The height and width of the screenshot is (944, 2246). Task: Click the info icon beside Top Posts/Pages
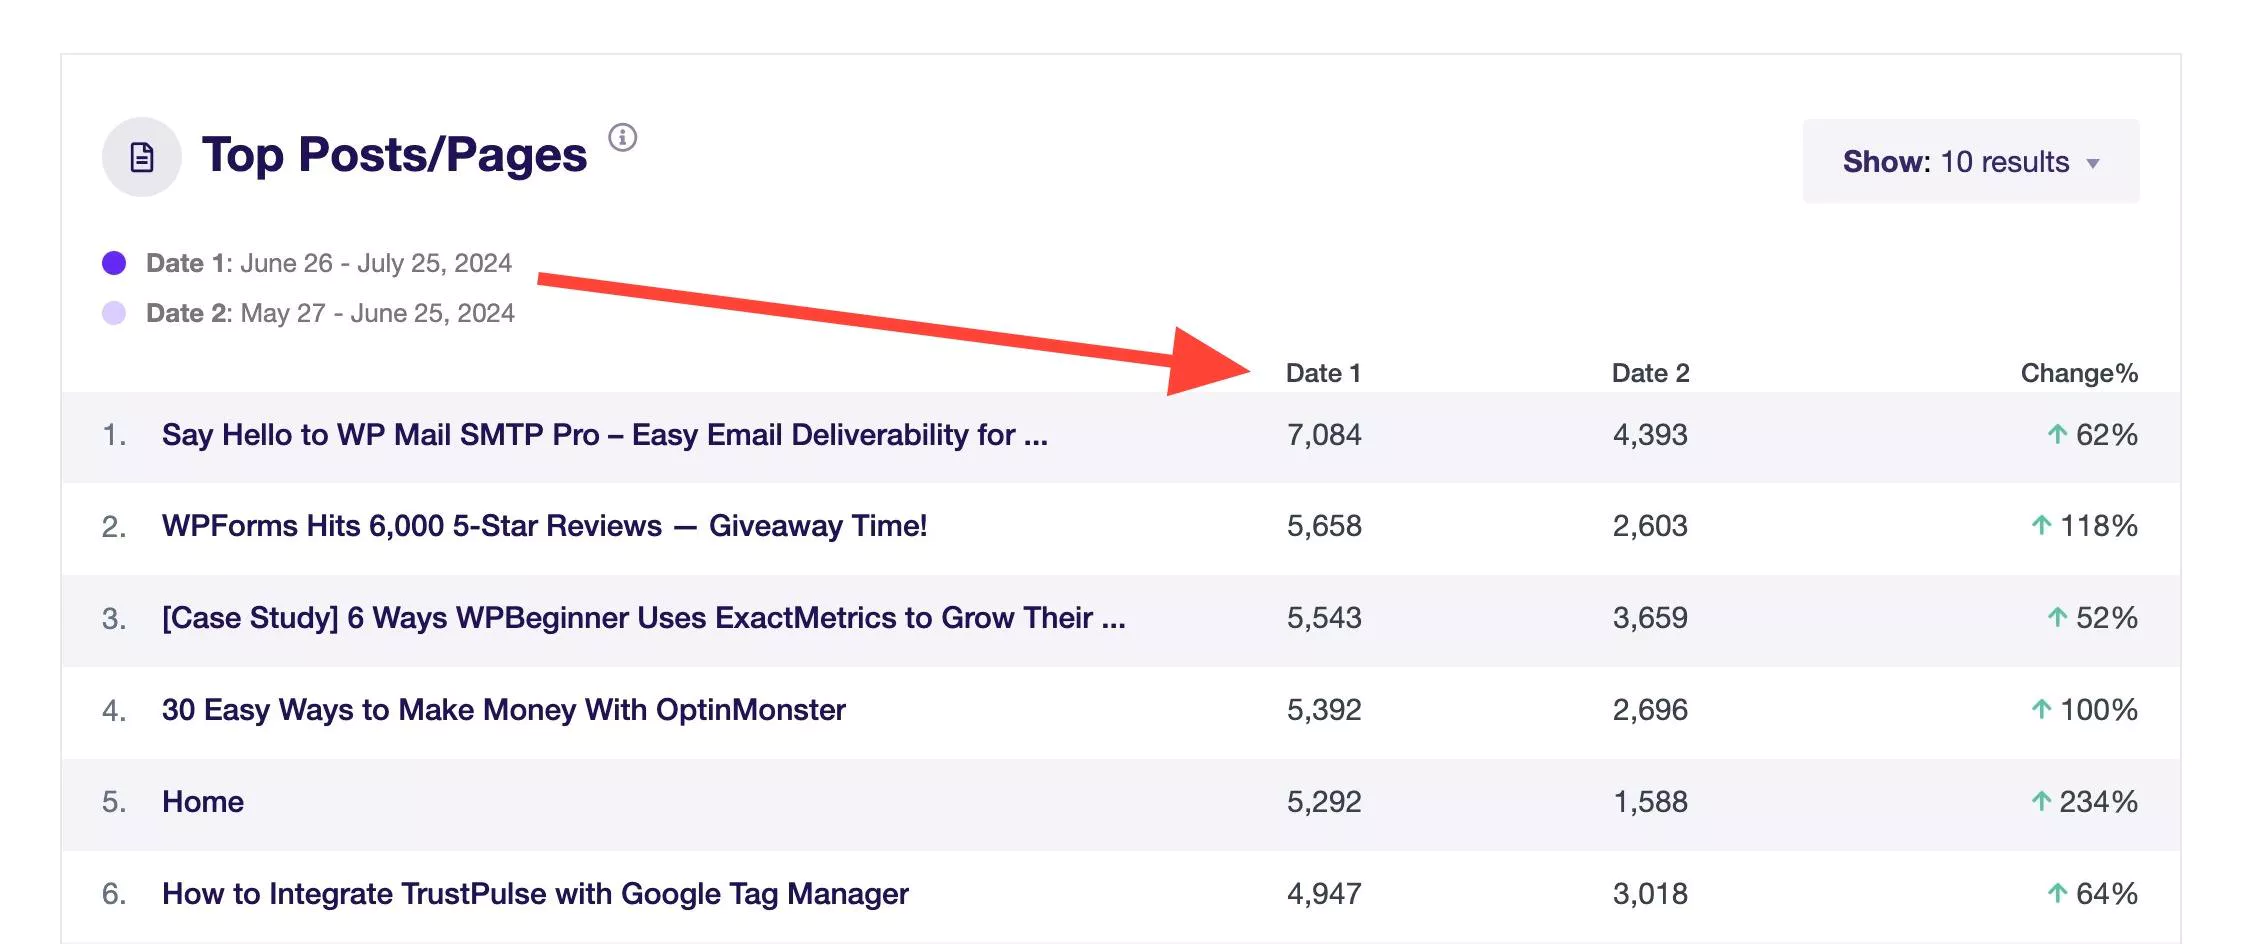[623, 137]
